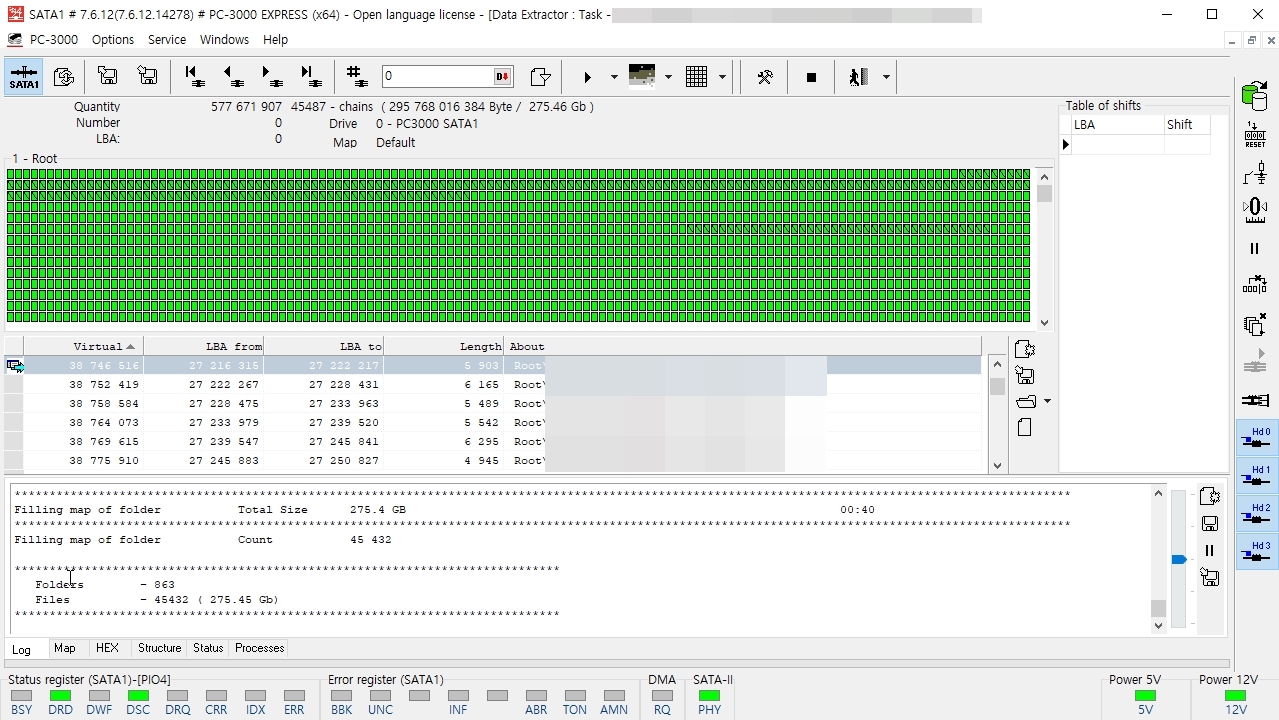Click the Start play arrow in toolbar

(587, 77)
